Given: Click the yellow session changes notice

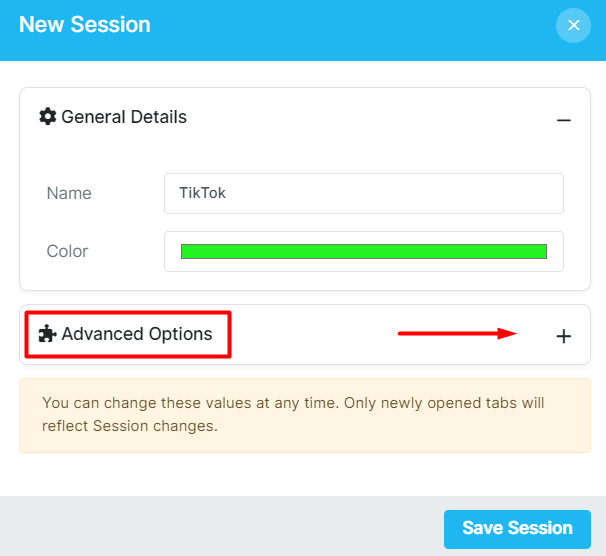Looking at the screenshot, I should tap(305, 415).
